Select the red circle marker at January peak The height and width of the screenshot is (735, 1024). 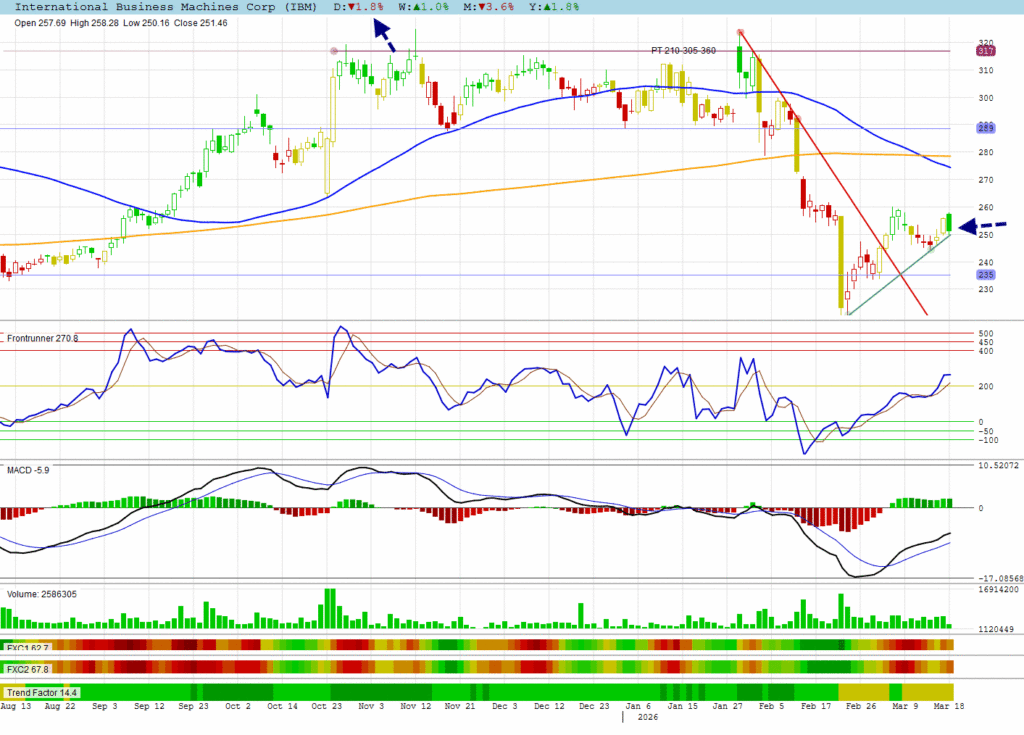point(740,32)
